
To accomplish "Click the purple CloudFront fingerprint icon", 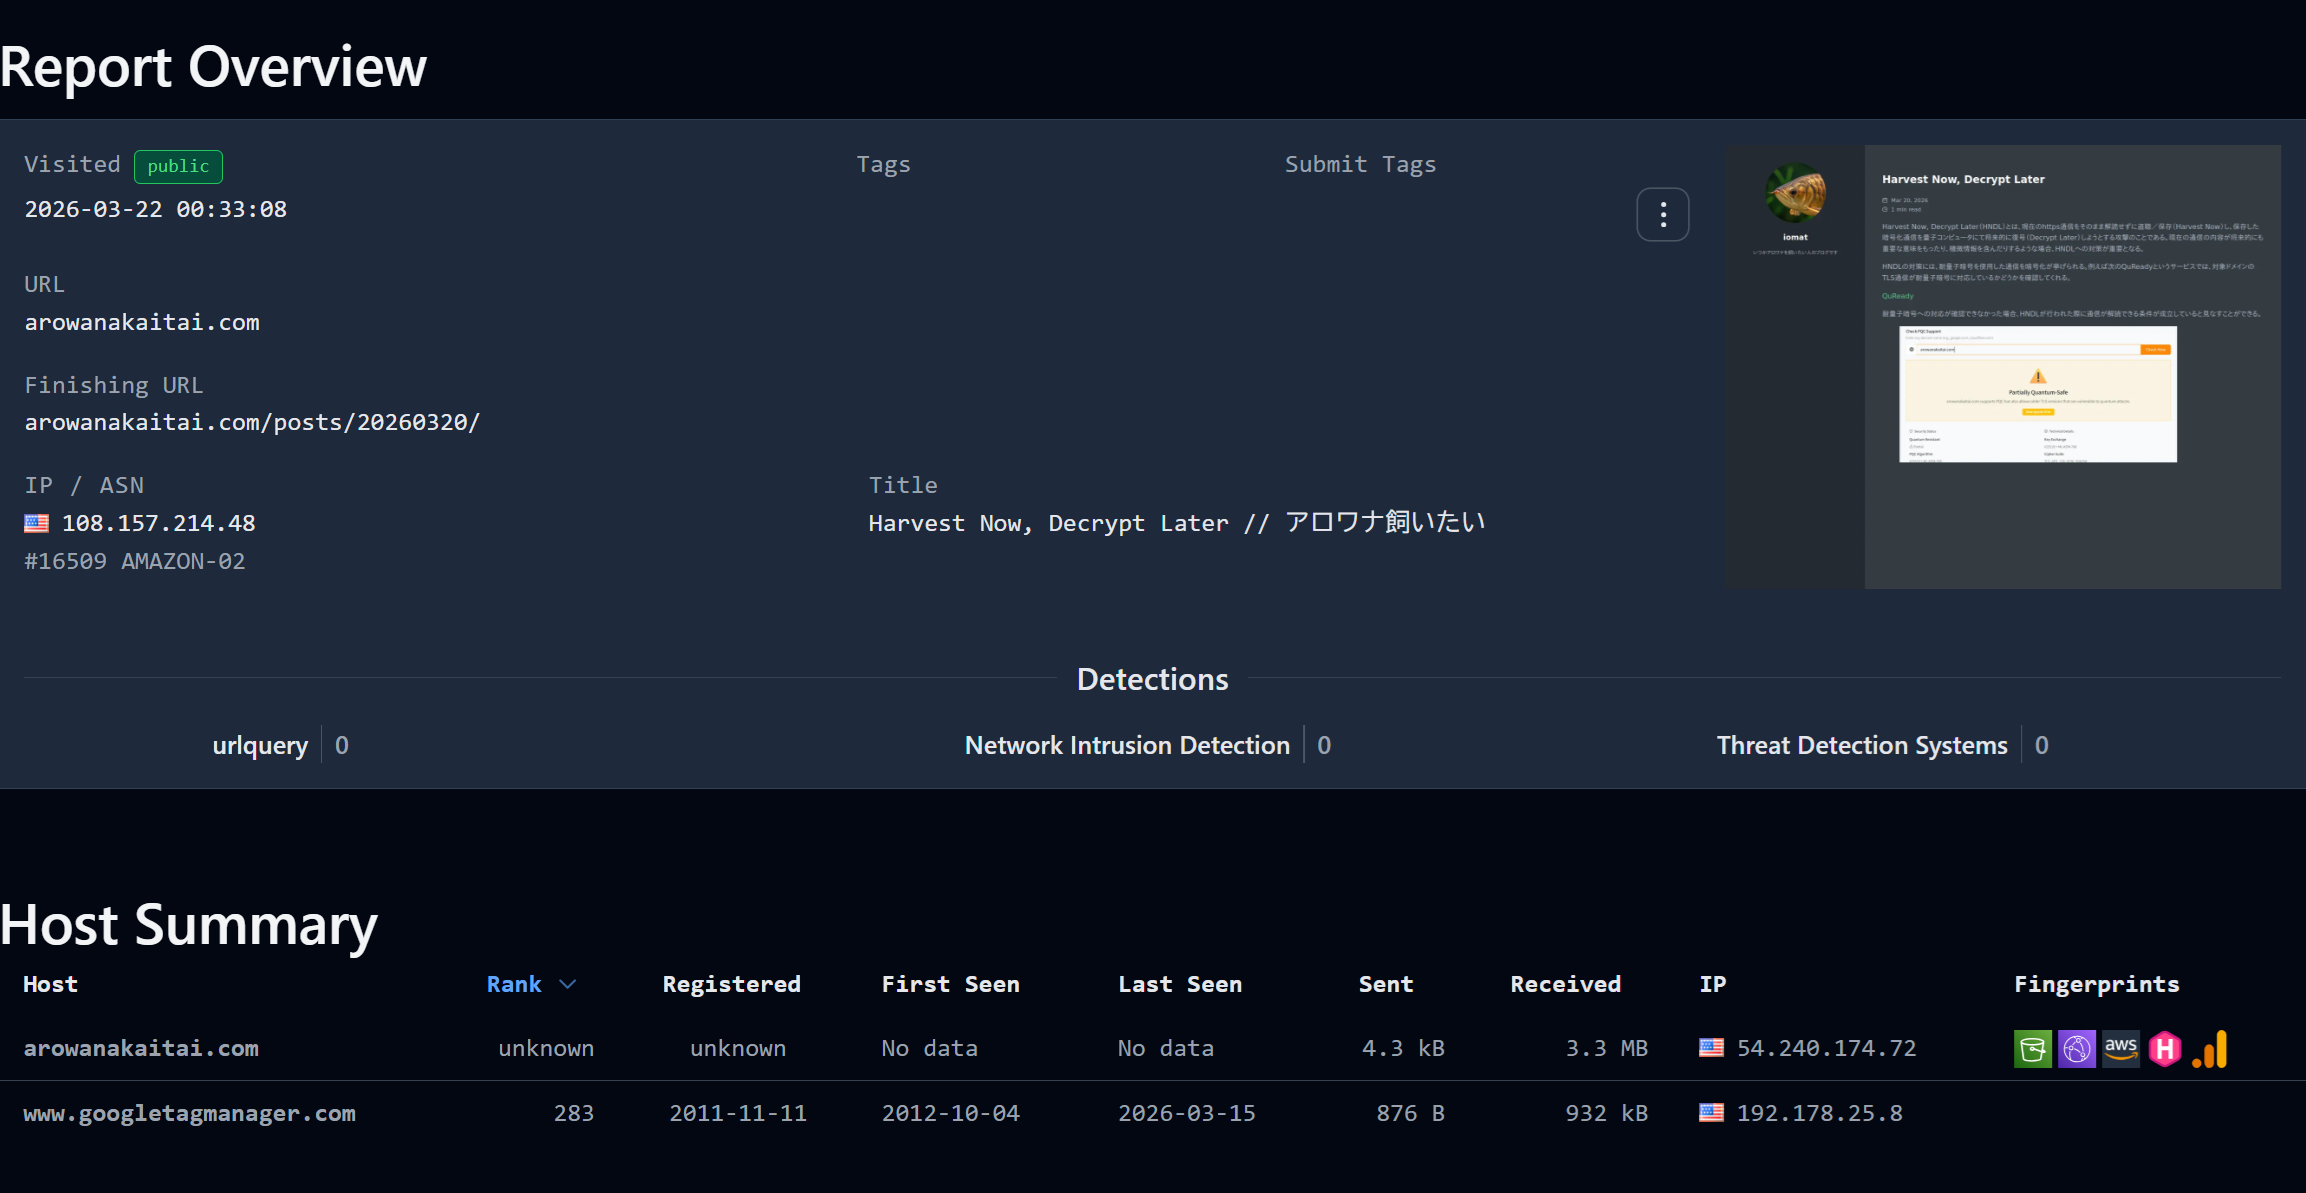I will click(x=2076, y=1049).
